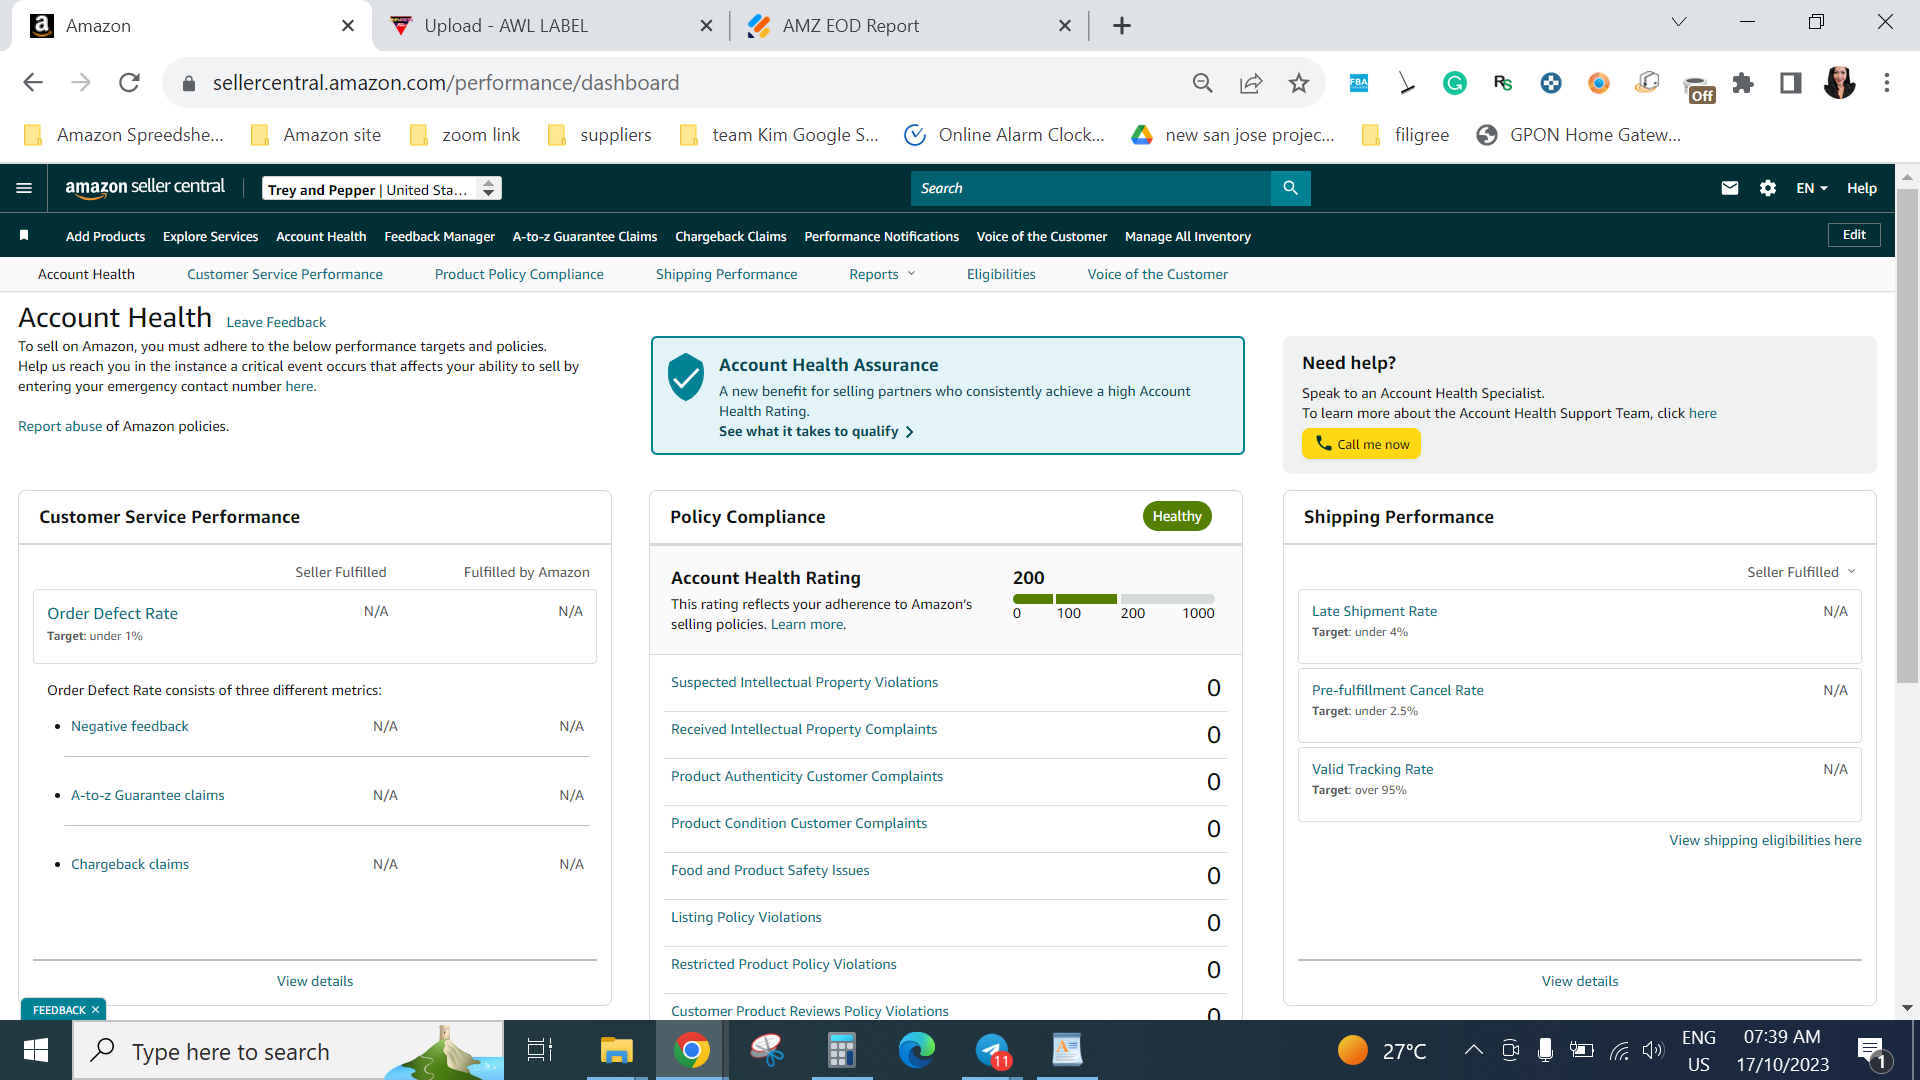
Task: Reload the page with the refresh icon
Action: [x=129, y=83]
